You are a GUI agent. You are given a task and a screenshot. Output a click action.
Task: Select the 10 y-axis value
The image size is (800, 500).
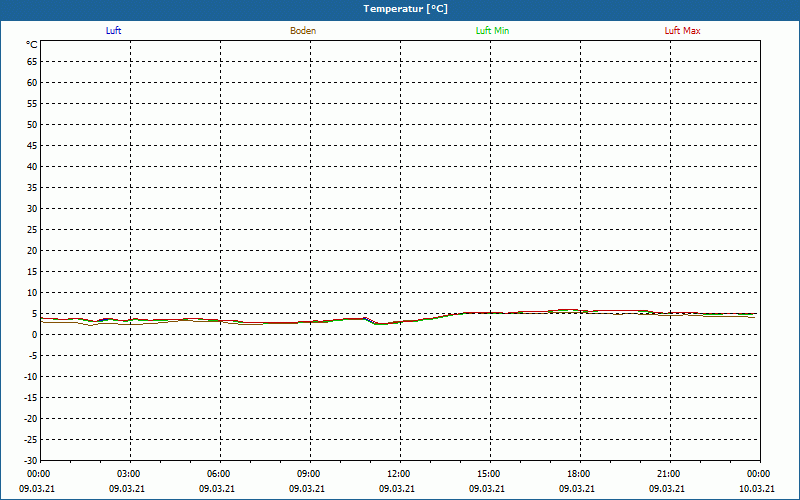point(32,293)
